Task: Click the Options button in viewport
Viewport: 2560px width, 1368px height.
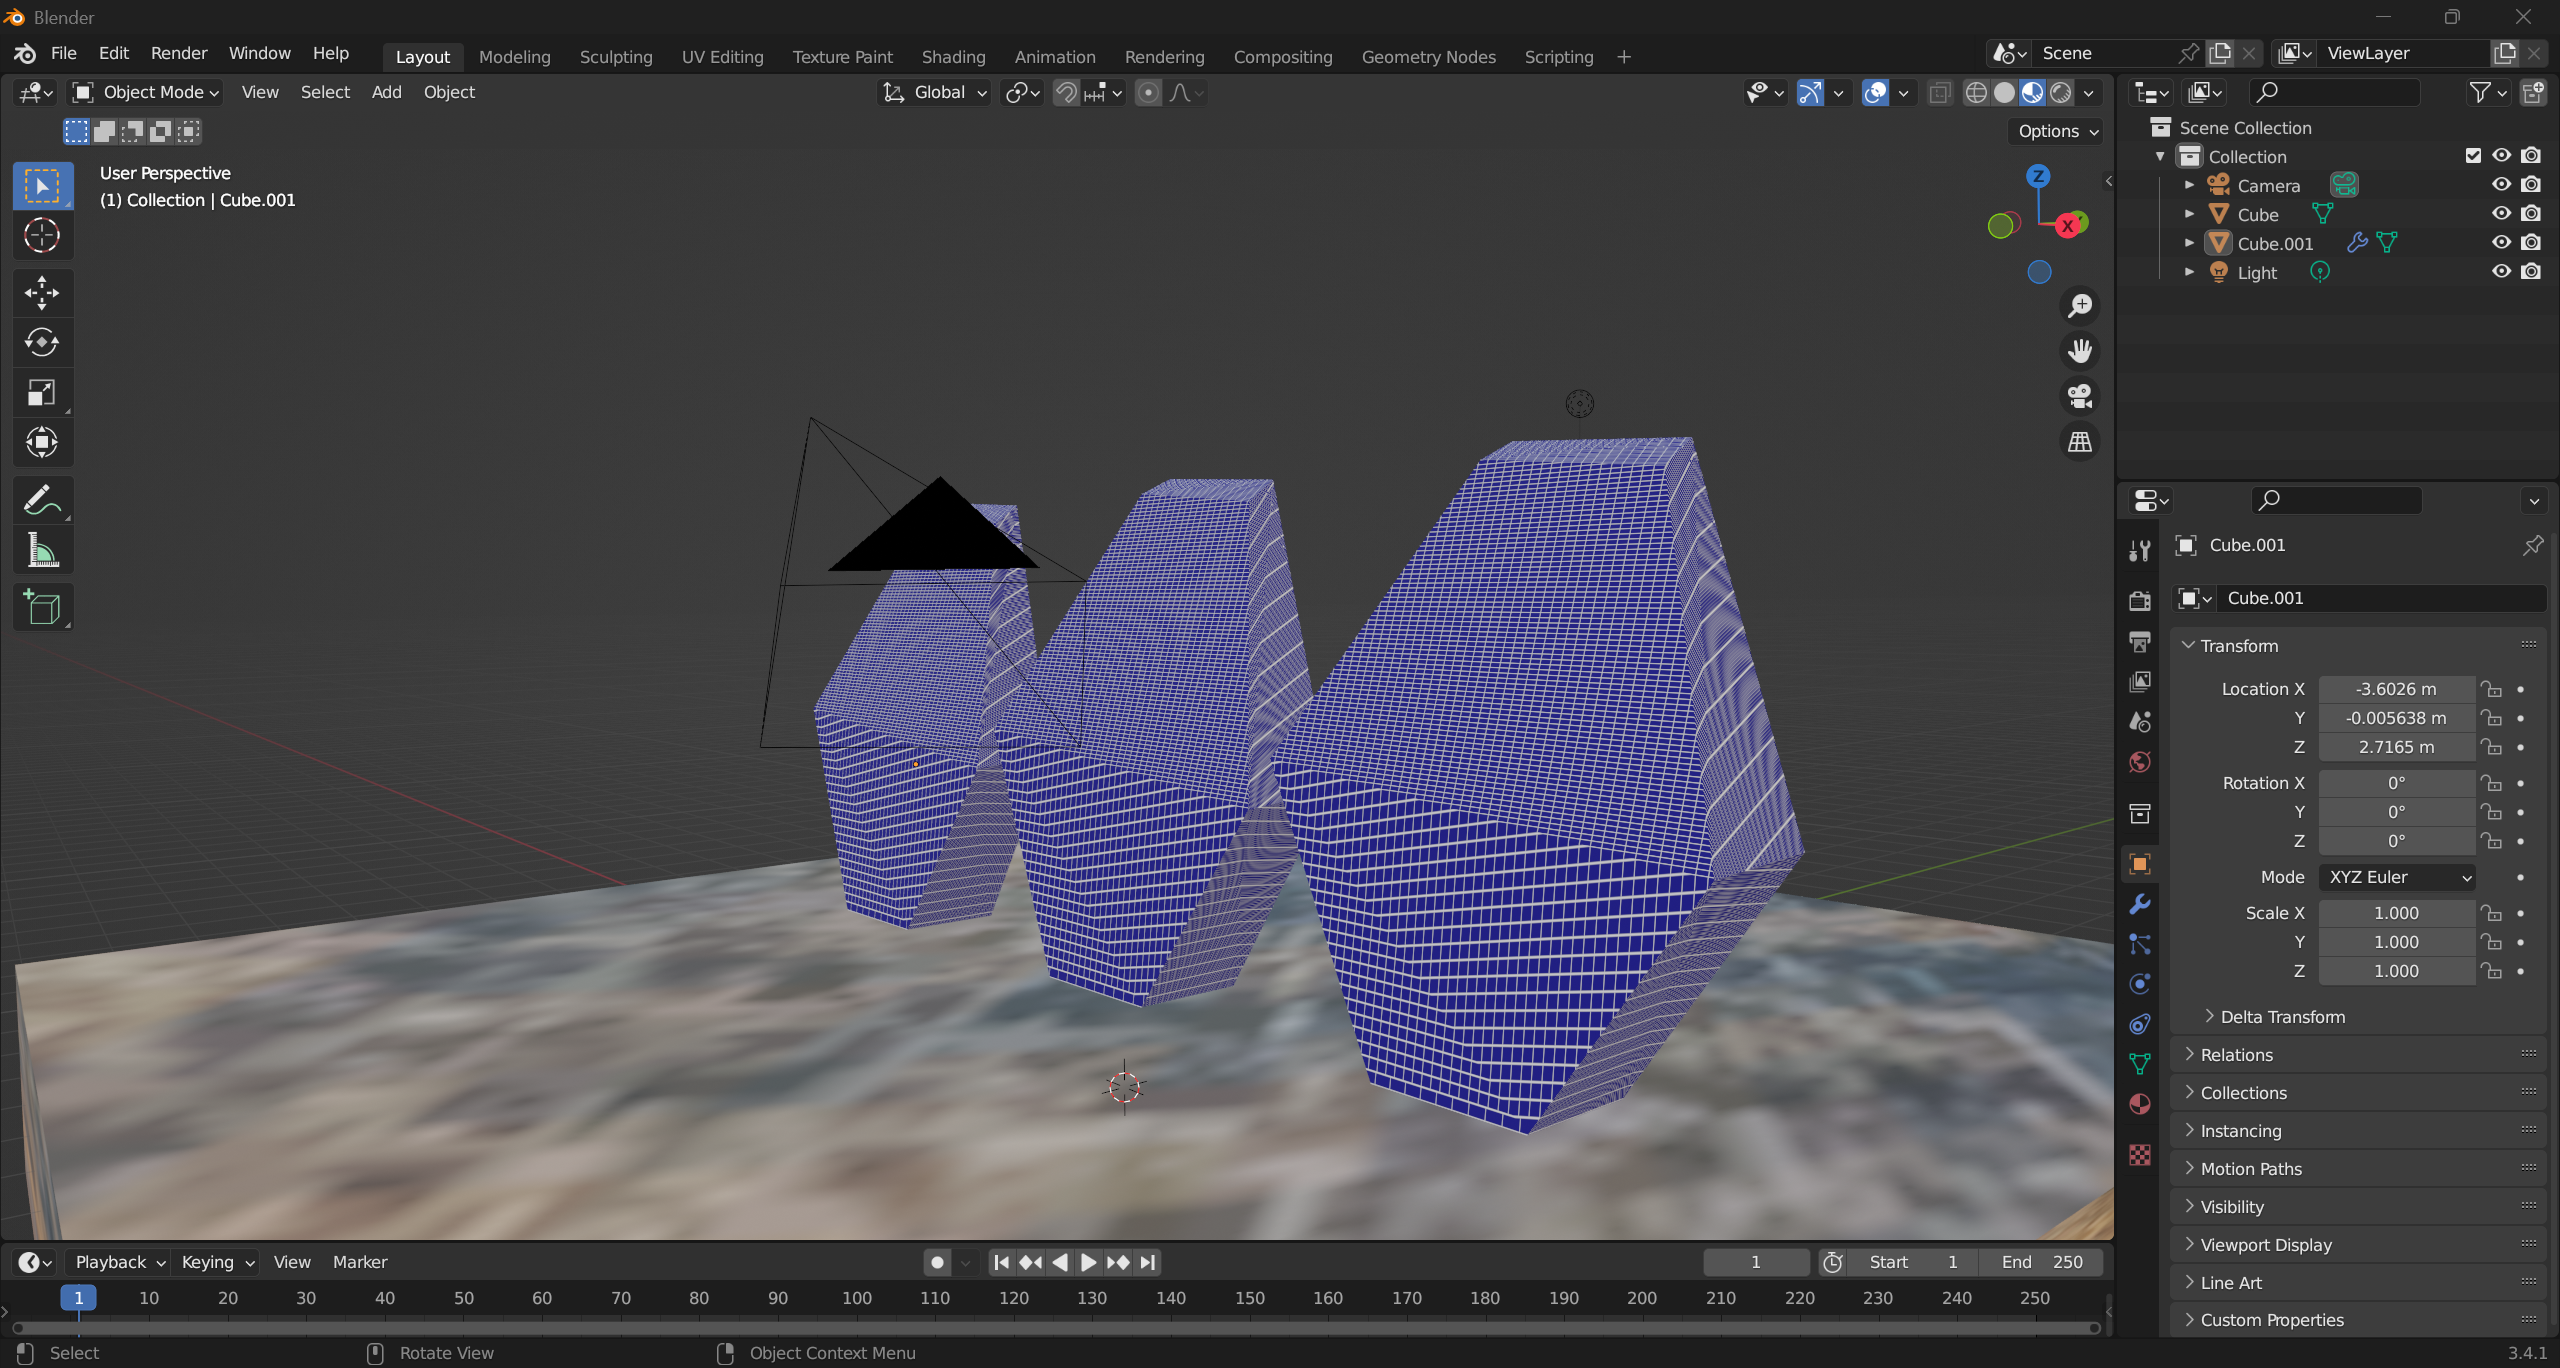Action: click(x=2057, y=131)
